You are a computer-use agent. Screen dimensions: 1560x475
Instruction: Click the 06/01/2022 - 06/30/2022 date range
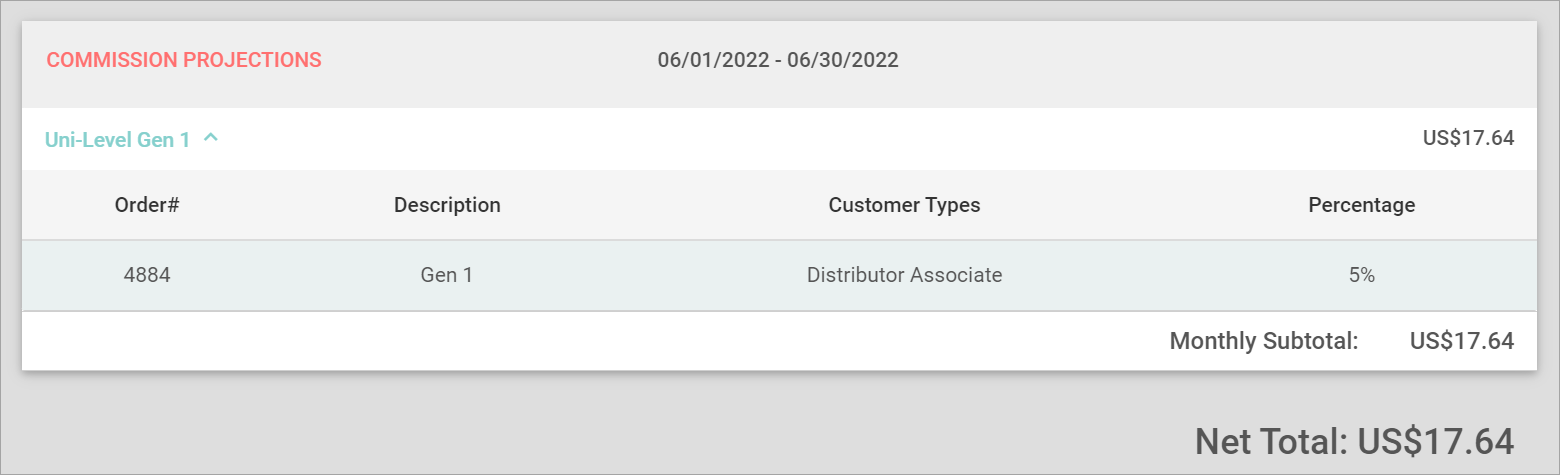[x=778, y=60]
